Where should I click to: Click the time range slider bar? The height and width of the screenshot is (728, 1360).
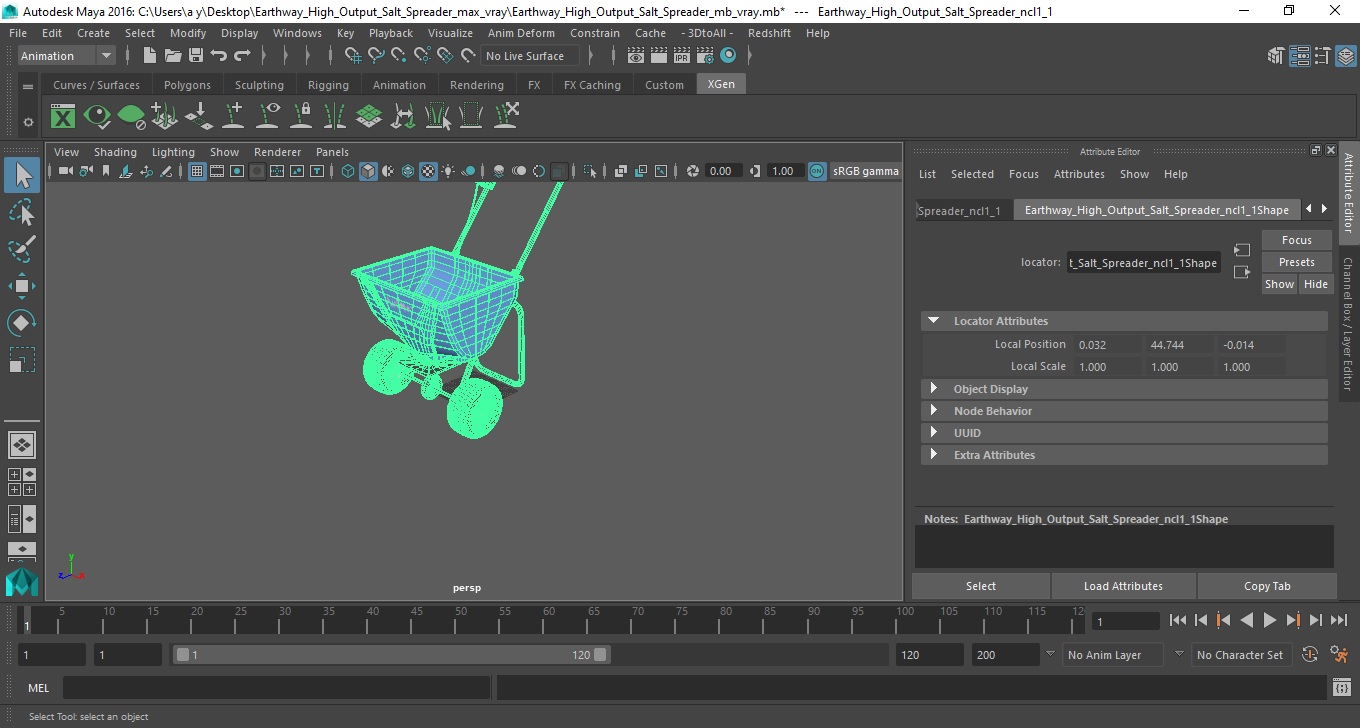coord(391,655)
